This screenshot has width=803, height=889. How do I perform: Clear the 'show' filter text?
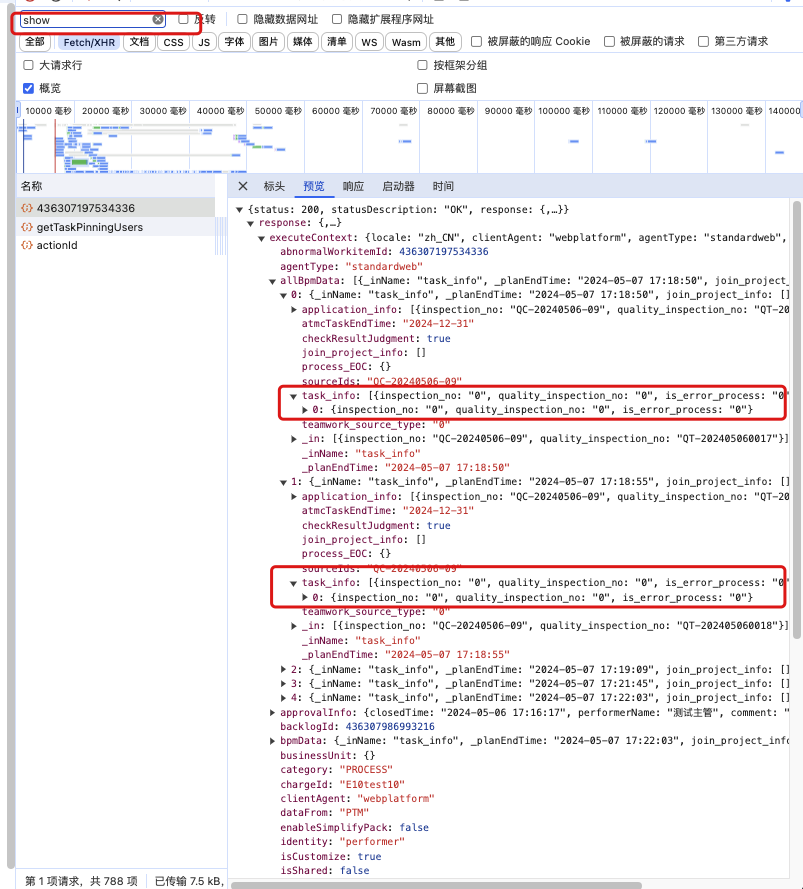158,20
